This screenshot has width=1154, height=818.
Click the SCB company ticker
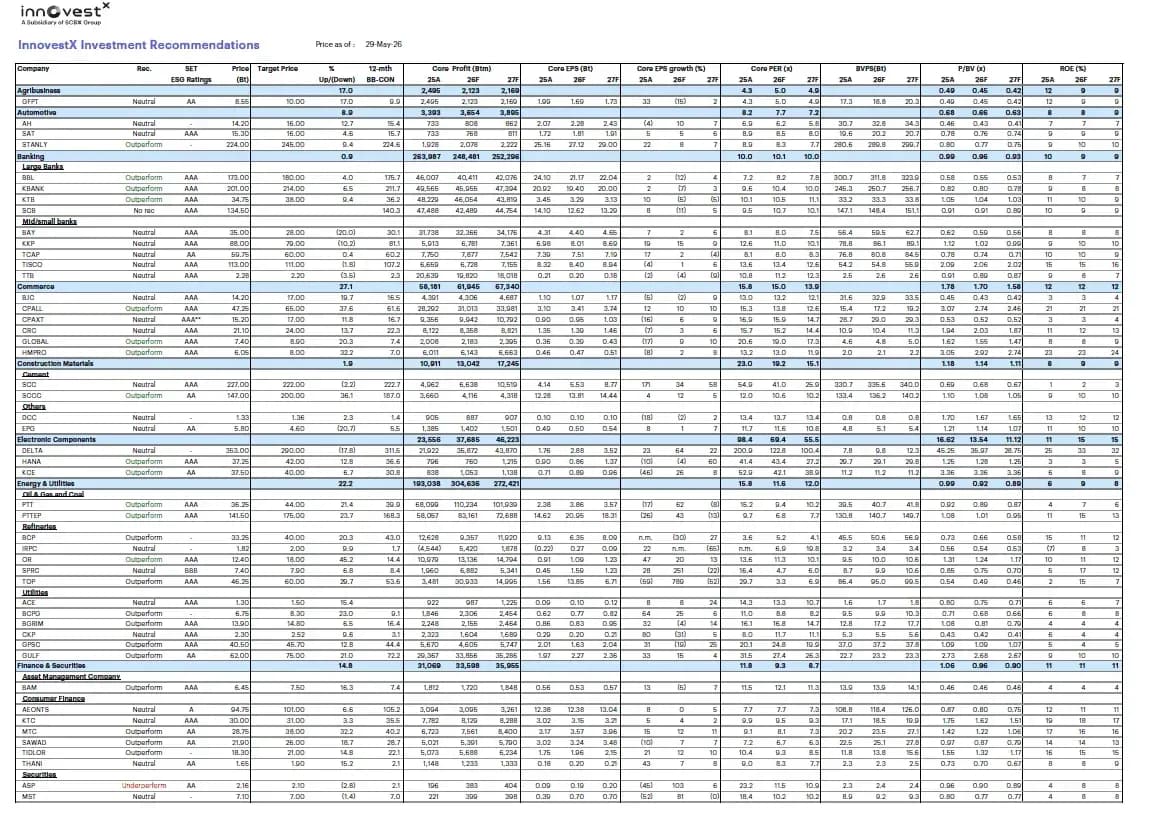pyautogui.click(x=29, y=211)
